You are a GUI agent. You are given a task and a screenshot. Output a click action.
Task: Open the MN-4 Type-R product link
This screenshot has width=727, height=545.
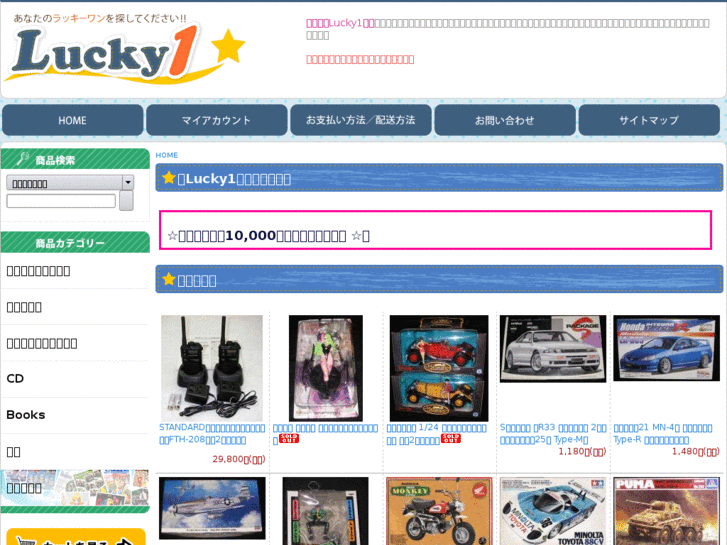pyautogui.click(x=663, y=434)
